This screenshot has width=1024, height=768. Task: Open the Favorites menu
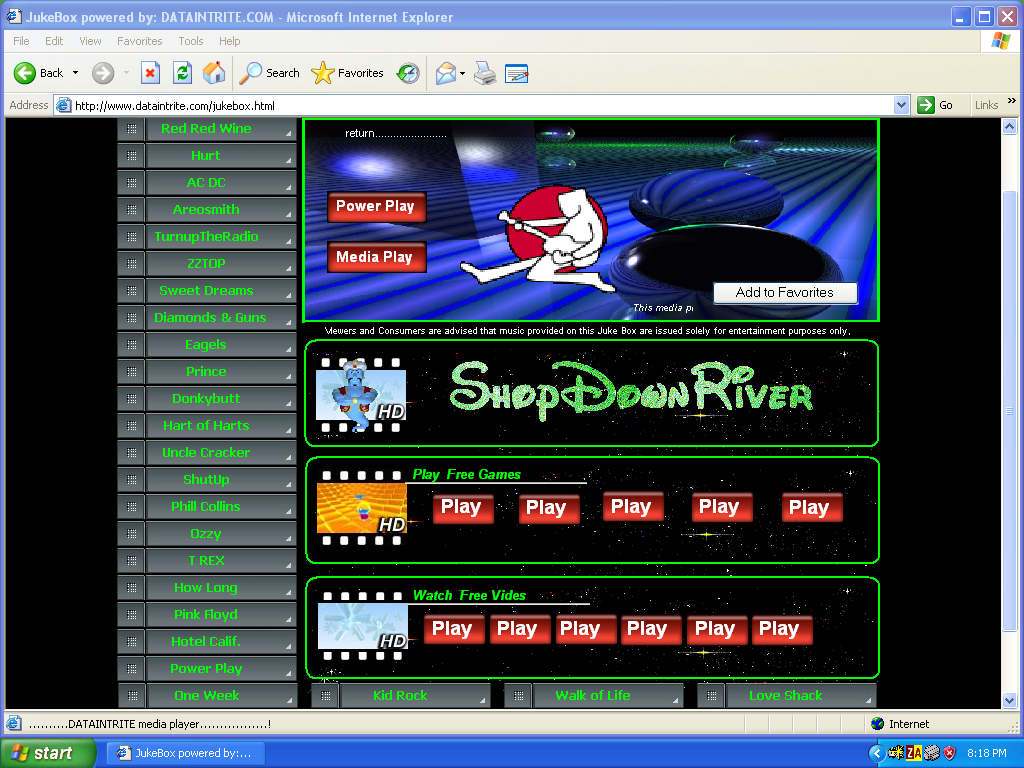[x=140, y=41]
